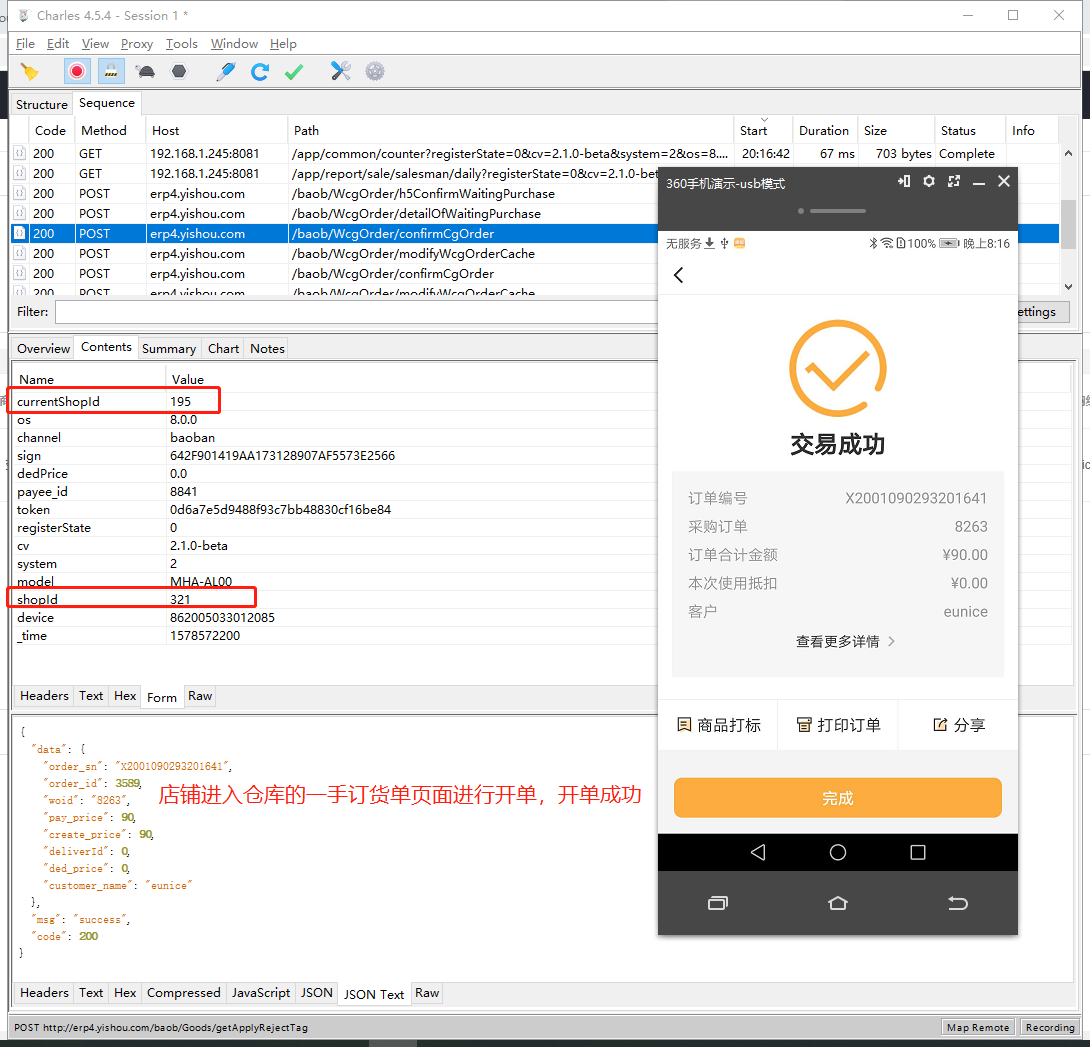This screenshot has height=1047, width=1090.
Task: Click the mirror tool recent-apps icon
Action: click(x=718, y=903)
